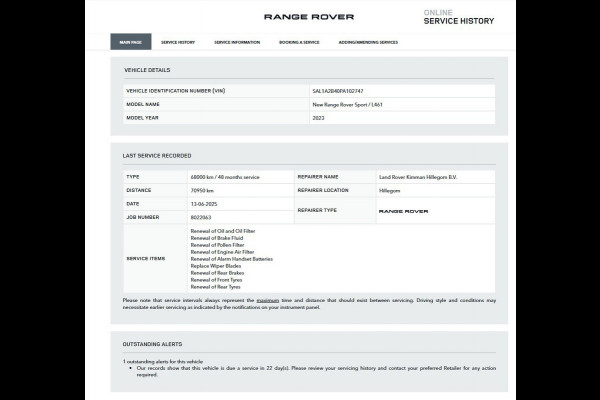
Task: Click the 1 outstanding alerts line
Action: [163, 361]
